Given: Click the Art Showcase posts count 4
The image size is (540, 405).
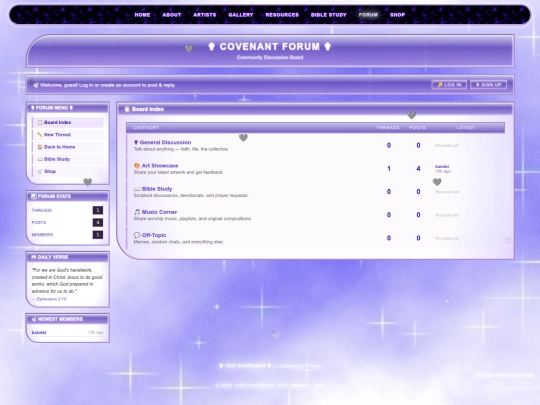Looking at the screenshot, I should (x=418, y=168).
